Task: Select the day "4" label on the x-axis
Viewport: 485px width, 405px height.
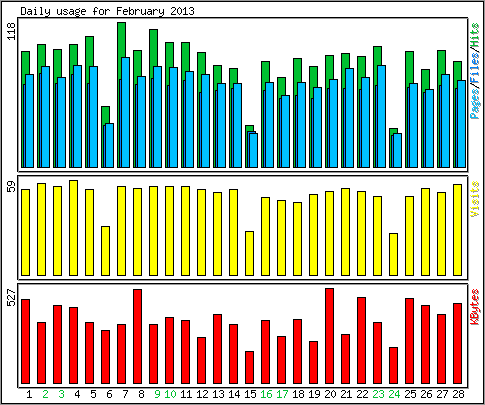Action: pos(77,394)
